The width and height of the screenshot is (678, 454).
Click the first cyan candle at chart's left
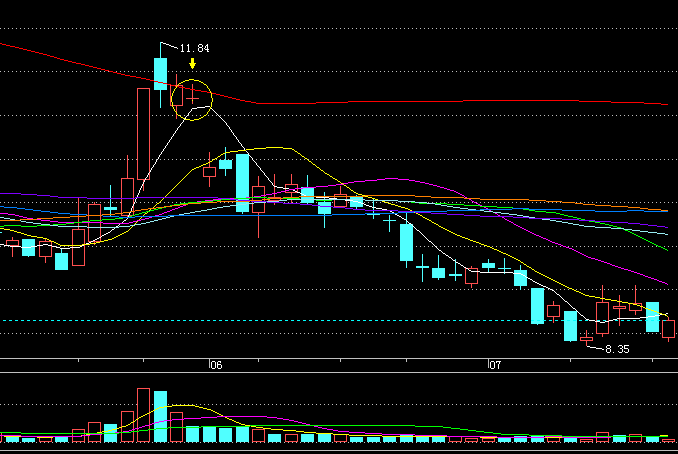[x=28, y=247]
